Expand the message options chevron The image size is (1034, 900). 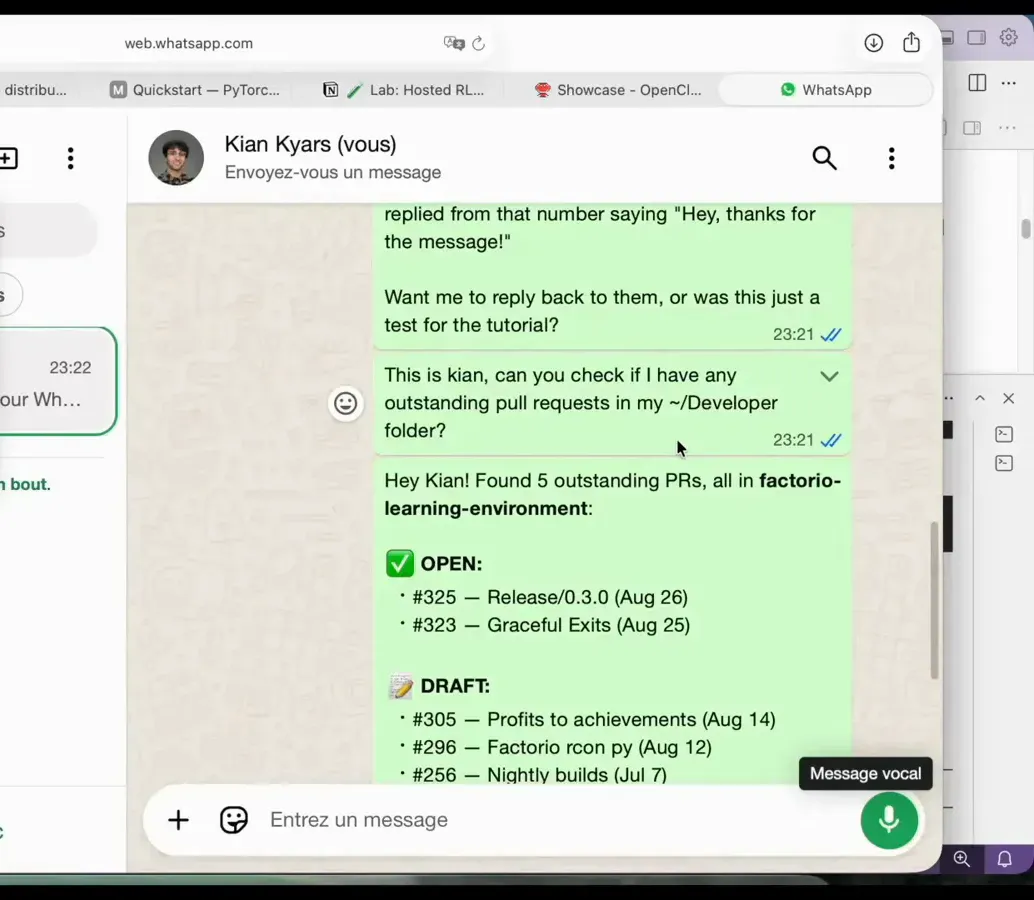tap(829, 376)
